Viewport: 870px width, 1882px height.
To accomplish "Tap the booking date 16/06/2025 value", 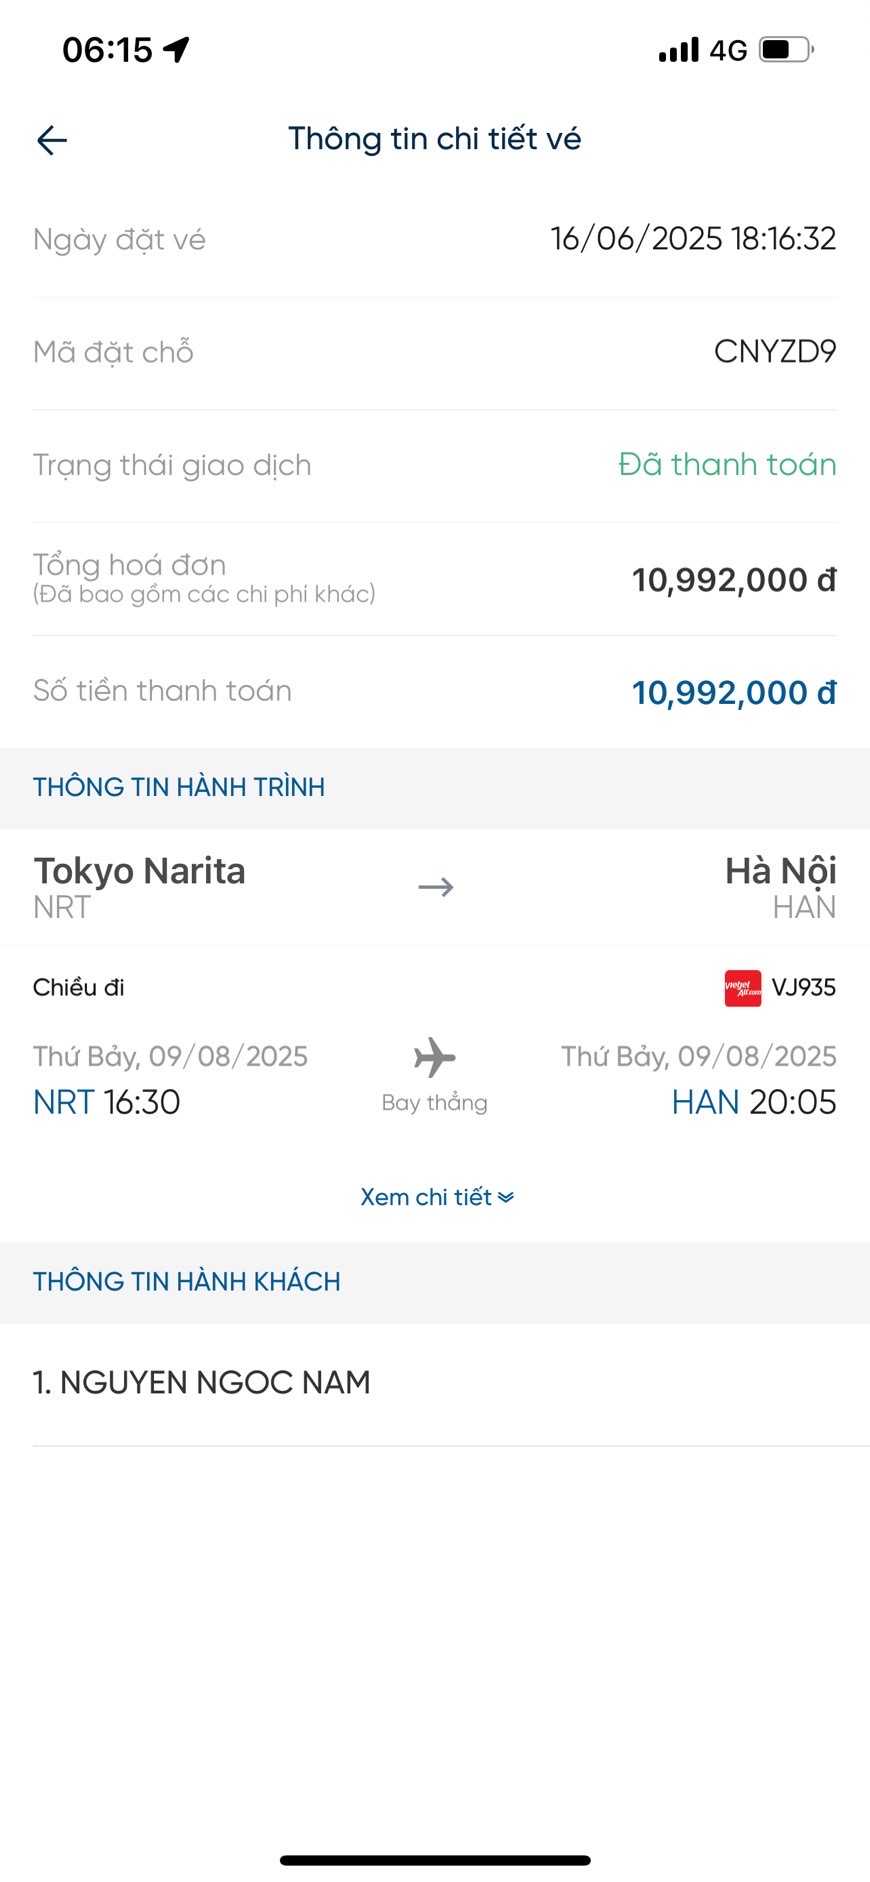I will pos(693,239).
